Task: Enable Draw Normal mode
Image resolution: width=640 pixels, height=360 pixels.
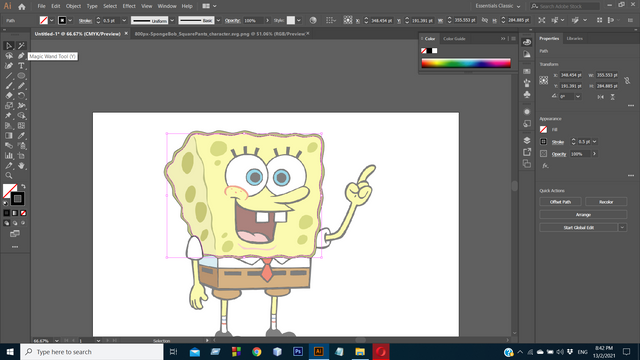Action: coord(7,223)
